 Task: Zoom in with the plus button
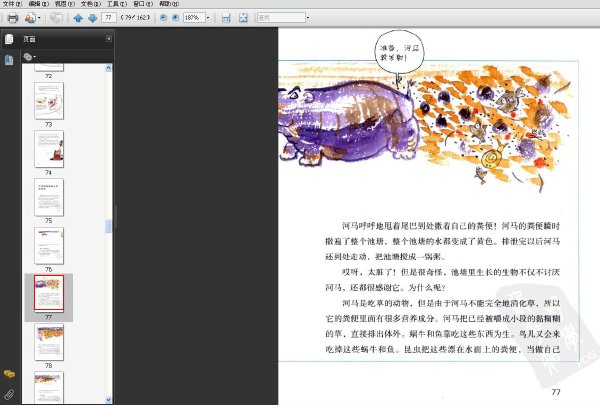(175, 18)
